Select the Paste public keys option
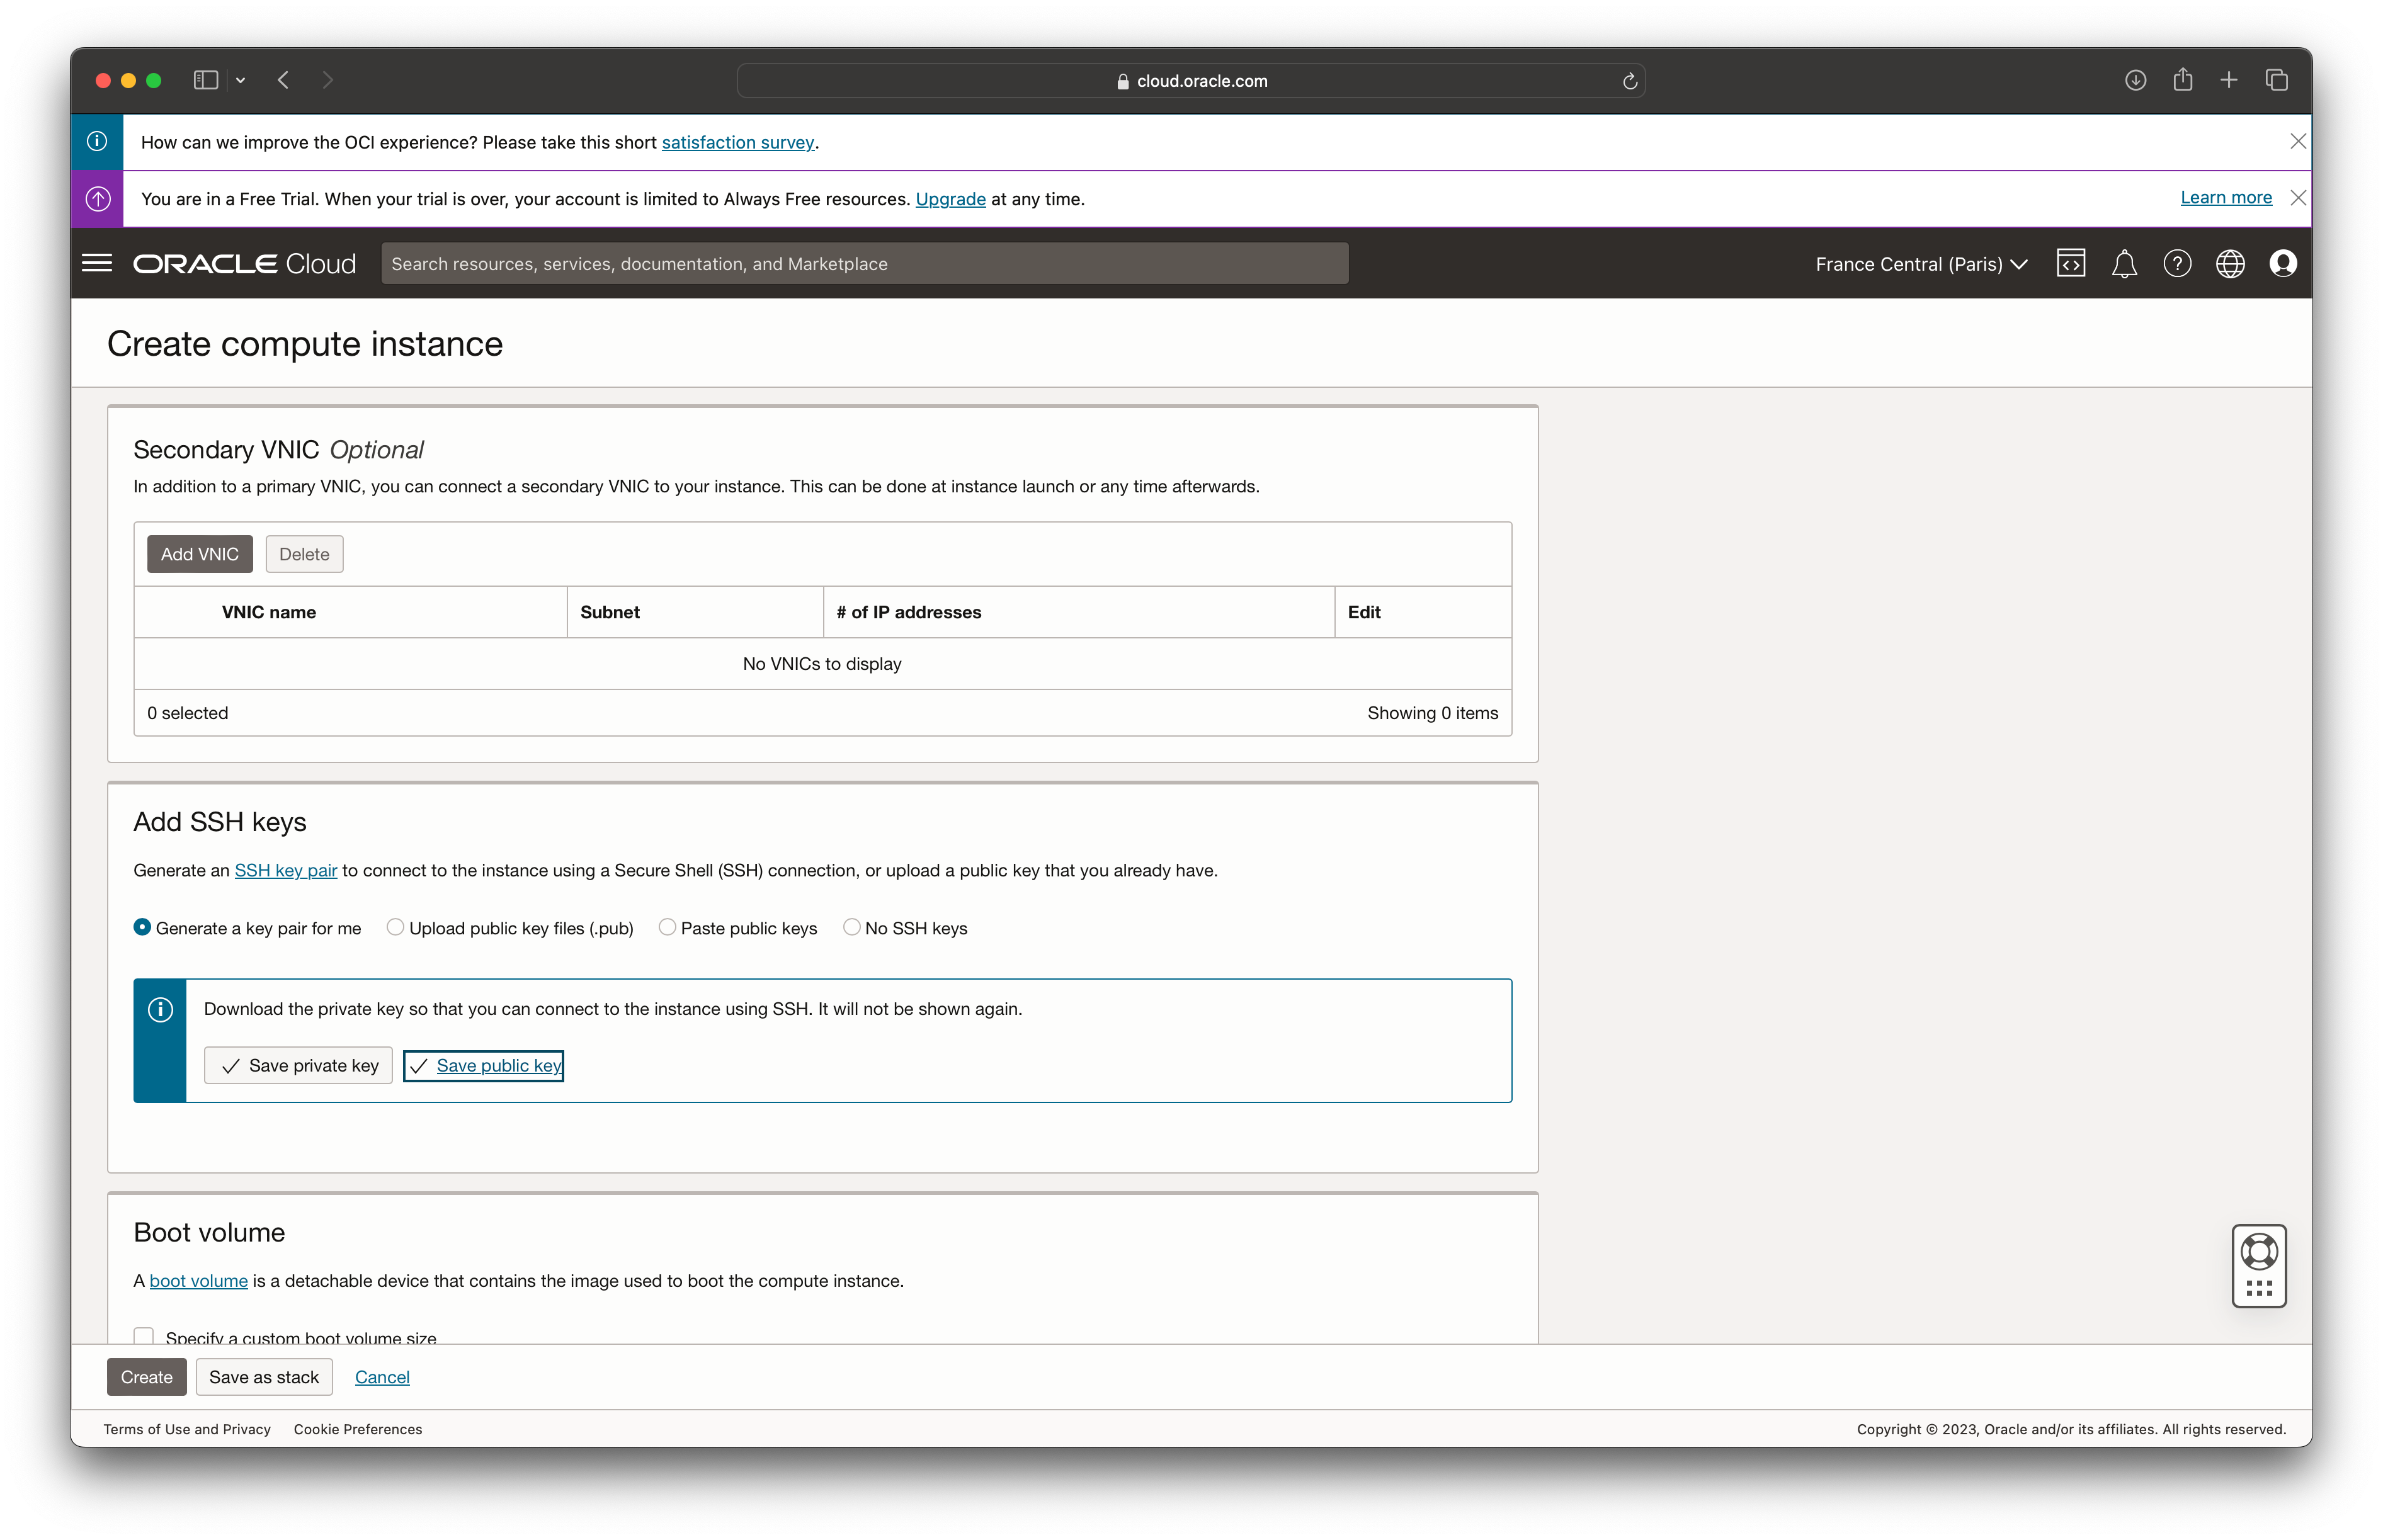 click(667, 927)
